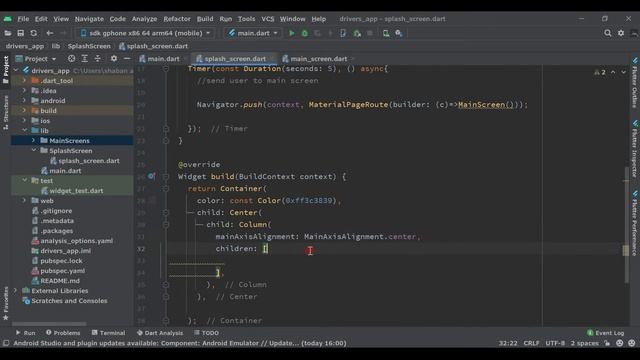The height and width of the screenshot is (360, 640).
Task: Fold the build method with gutter fold marker
Action: [166, 177]
